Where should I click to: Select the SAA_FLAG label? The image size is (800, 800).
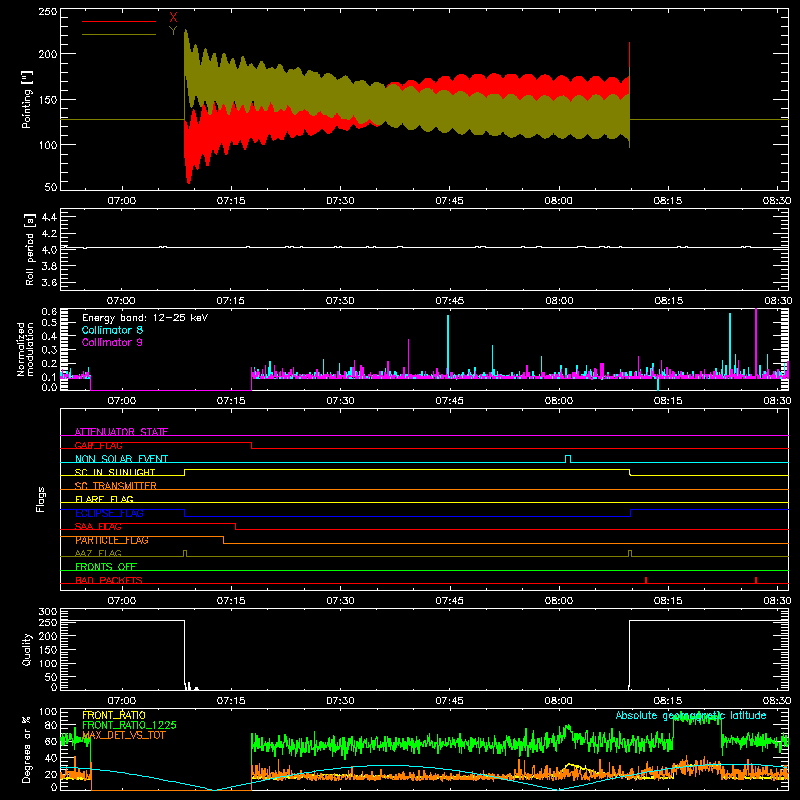click(98, 526)
